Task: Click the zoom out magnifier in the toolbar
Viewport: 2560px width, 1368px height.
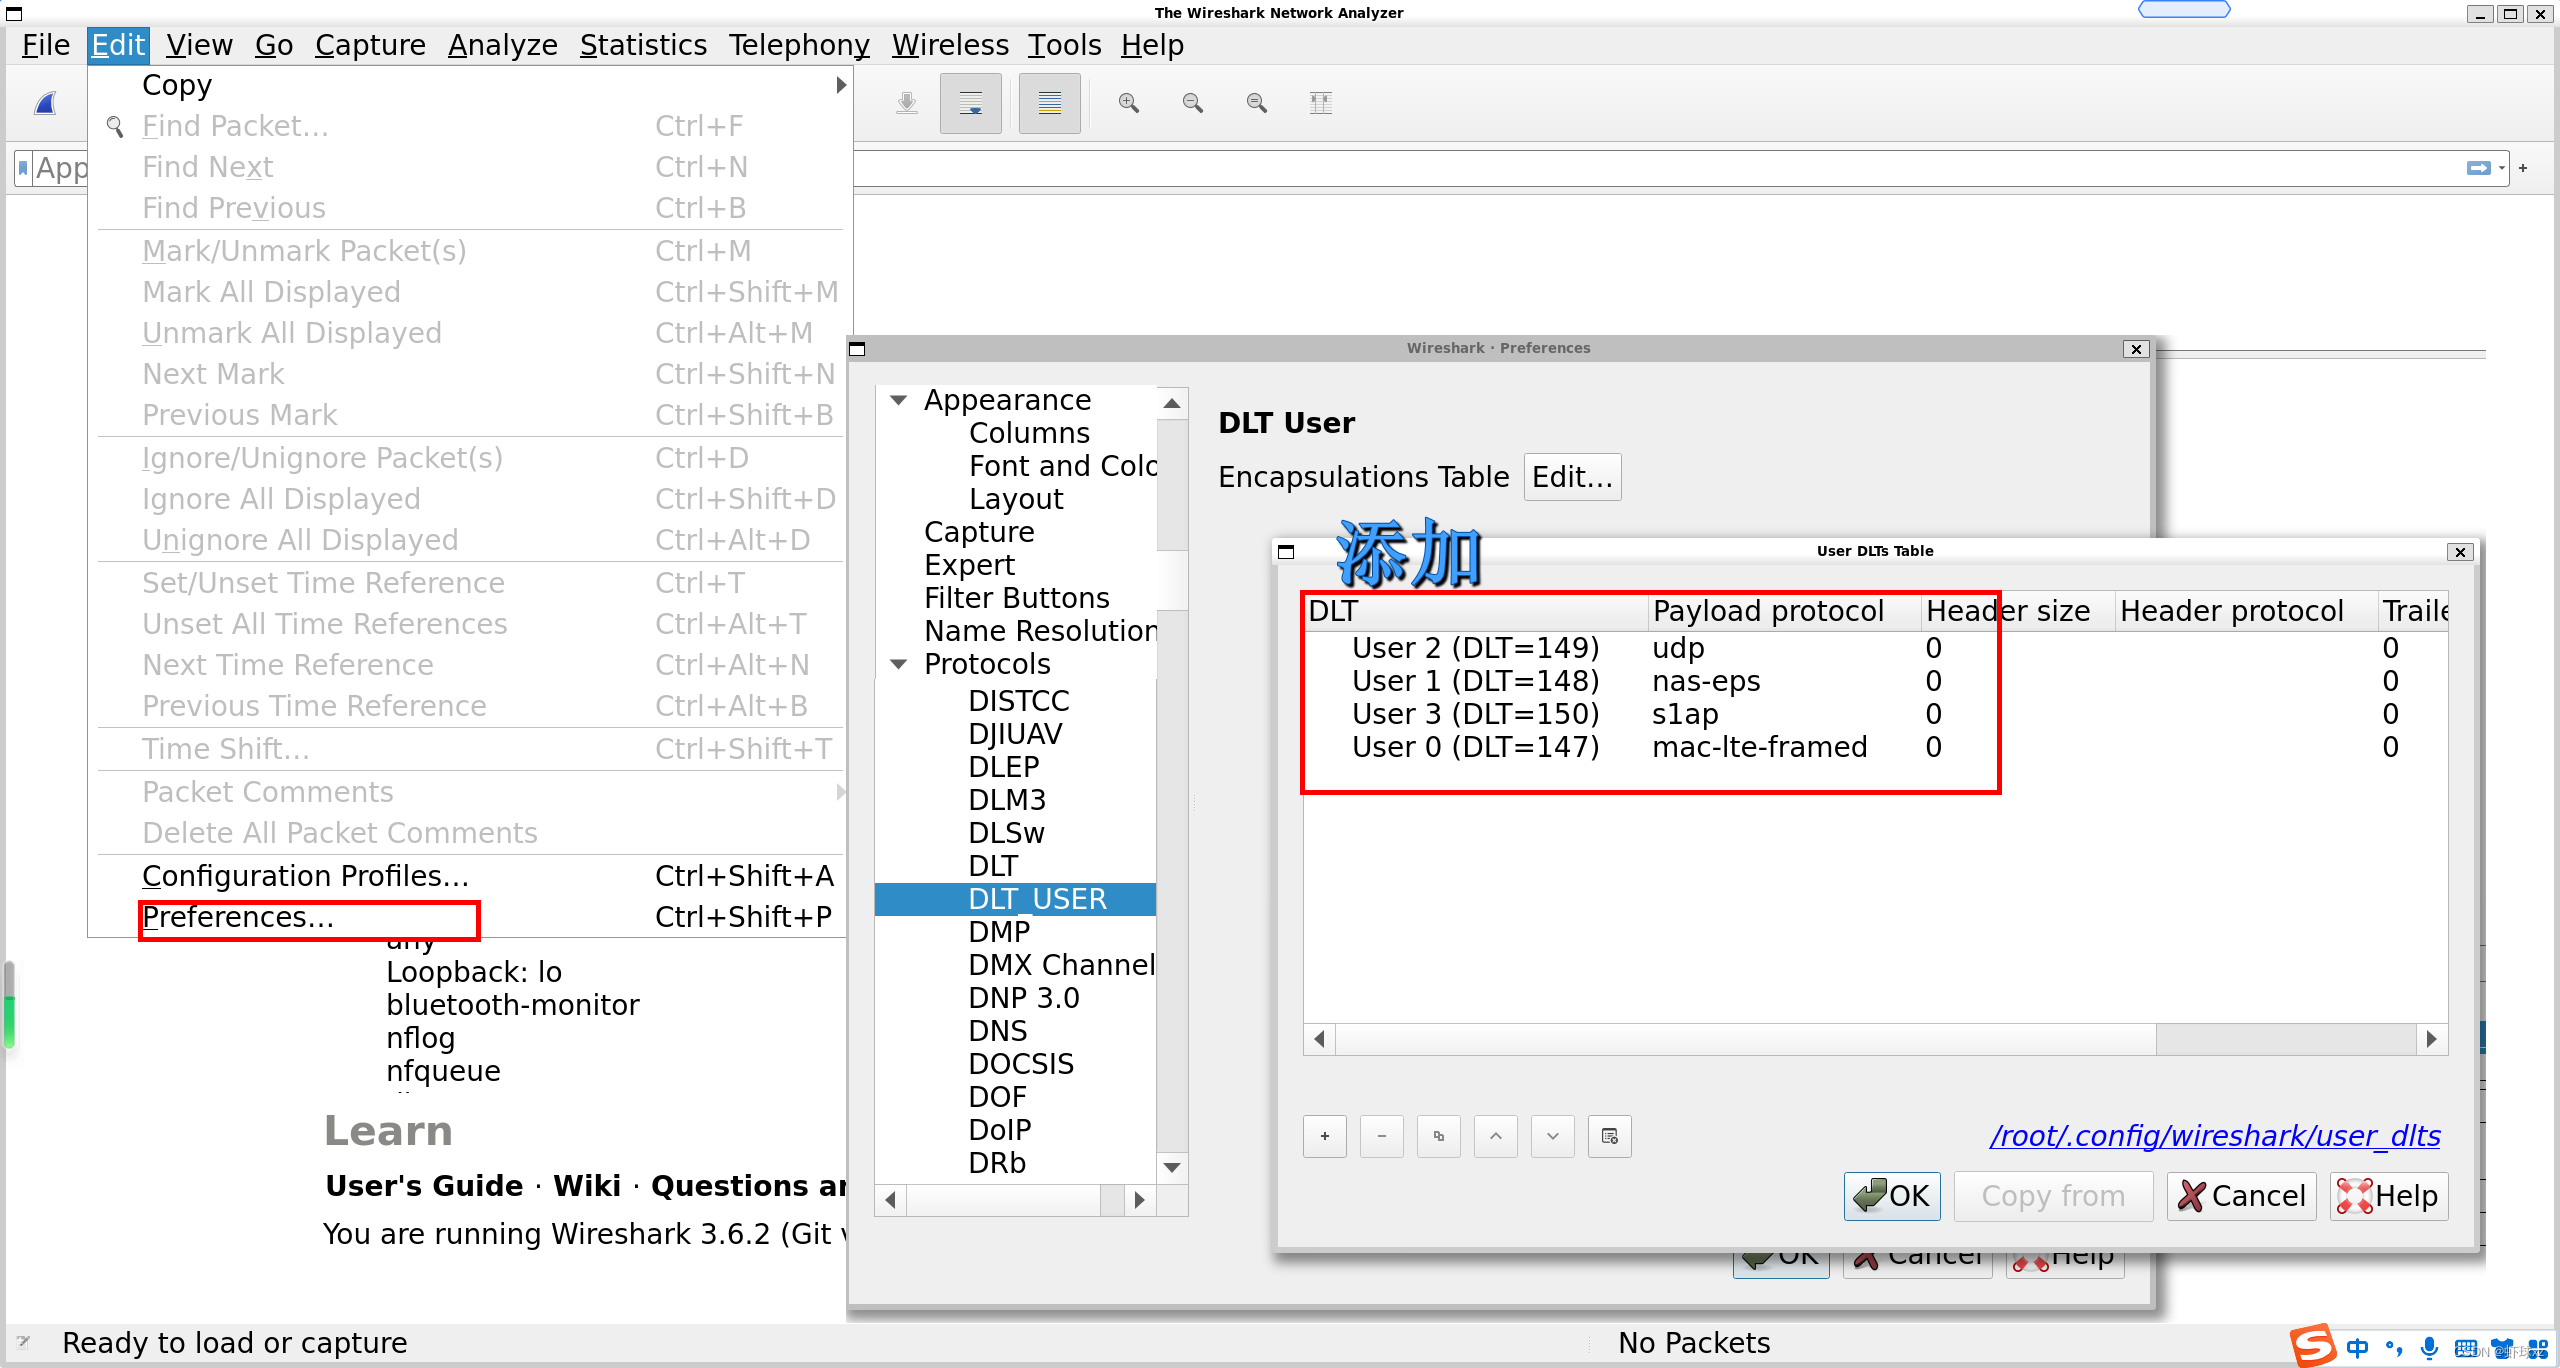Action: pos(1192,103)
